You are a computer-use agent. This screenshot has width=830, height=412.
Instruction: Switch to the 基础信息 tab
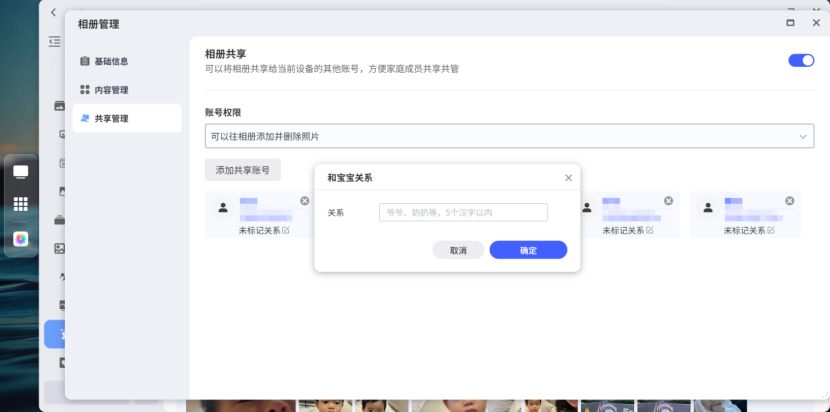(127, 61)
